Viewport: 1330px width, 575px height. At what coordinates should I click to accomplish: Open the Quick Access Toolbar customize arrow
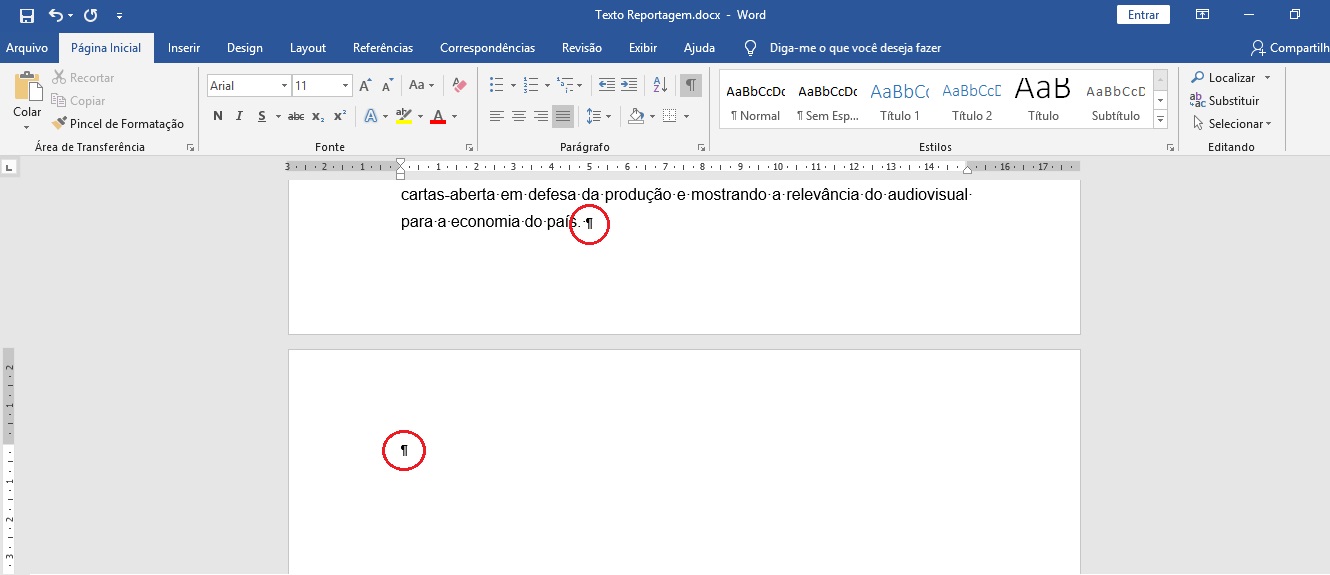pos(120,16)
